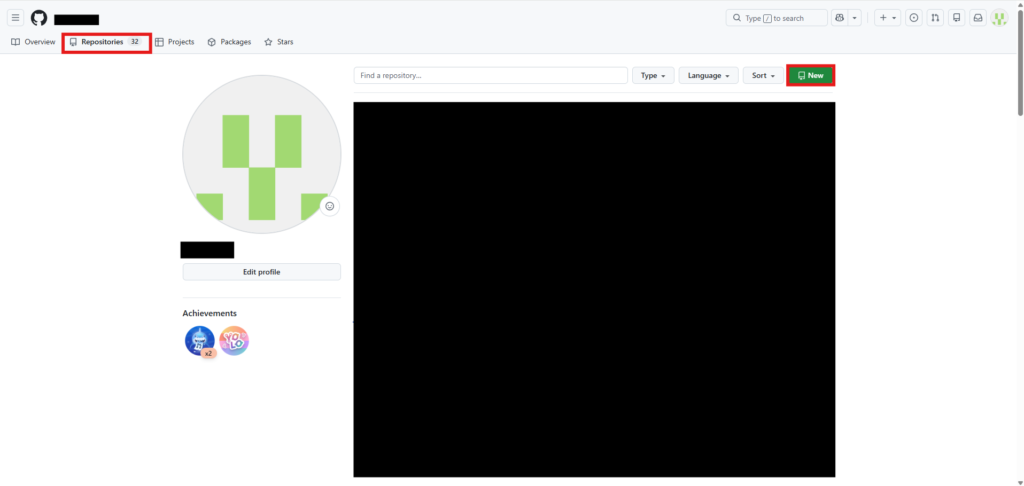The width and height of the screenshot is (1024, 486).
Task: Go to GitHub home via Octocat logo
Action: coord(39,18)
